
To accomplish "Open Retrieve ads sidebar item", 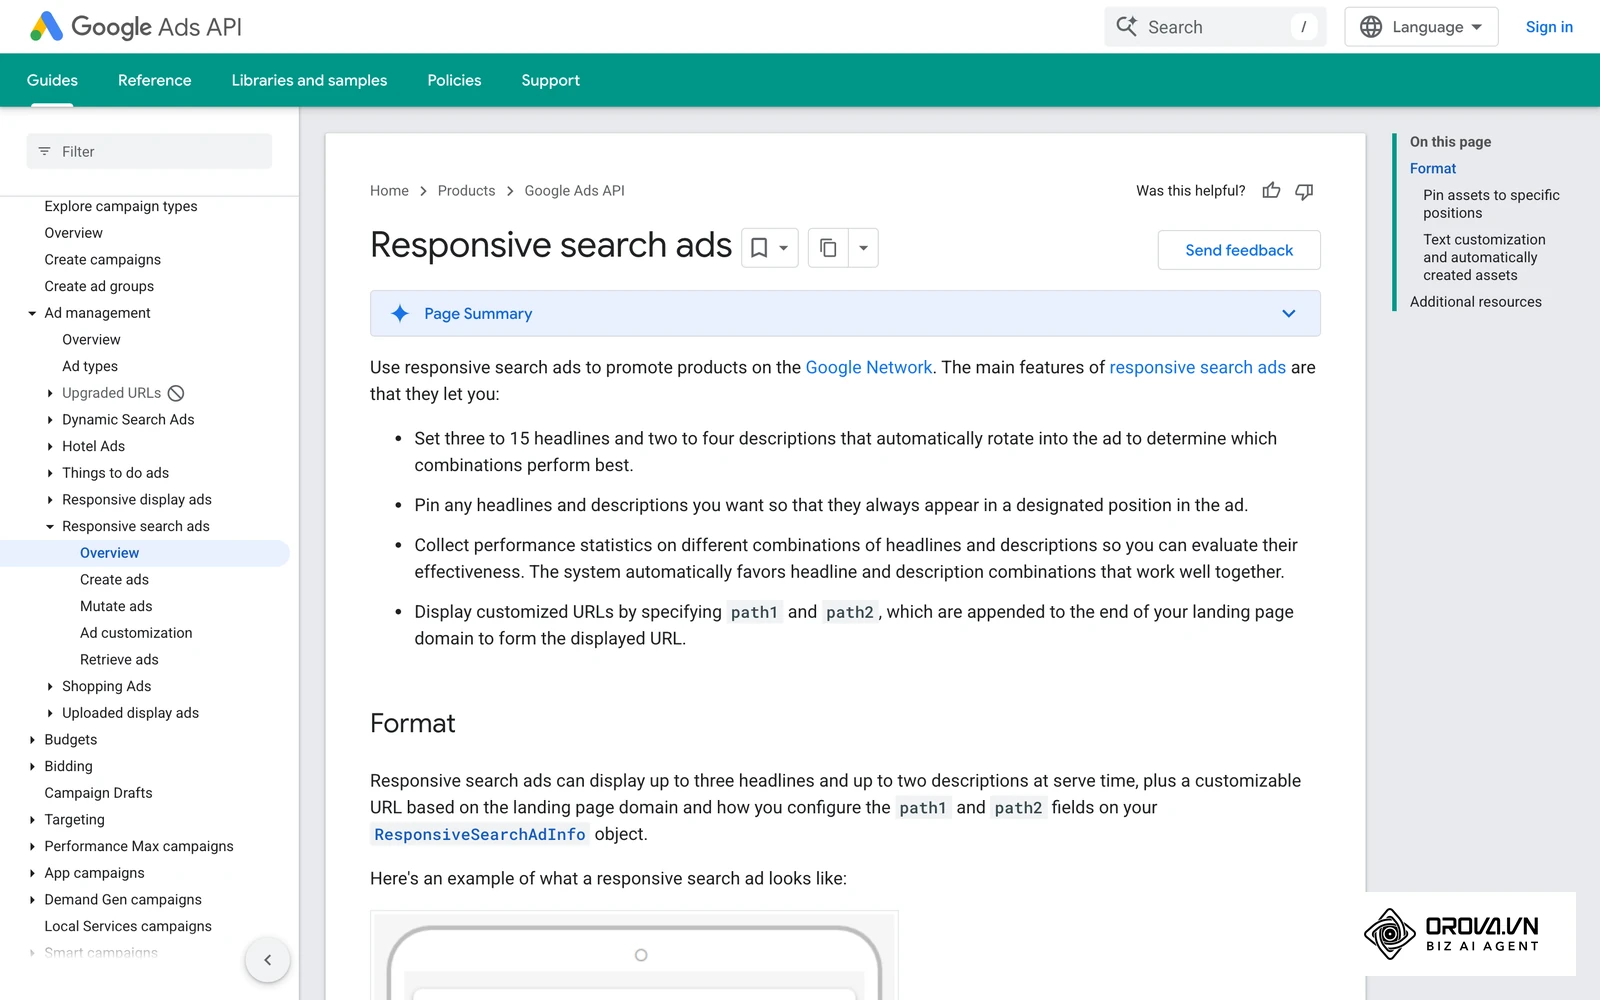I will pyautogui.click(x=119, y=660).
